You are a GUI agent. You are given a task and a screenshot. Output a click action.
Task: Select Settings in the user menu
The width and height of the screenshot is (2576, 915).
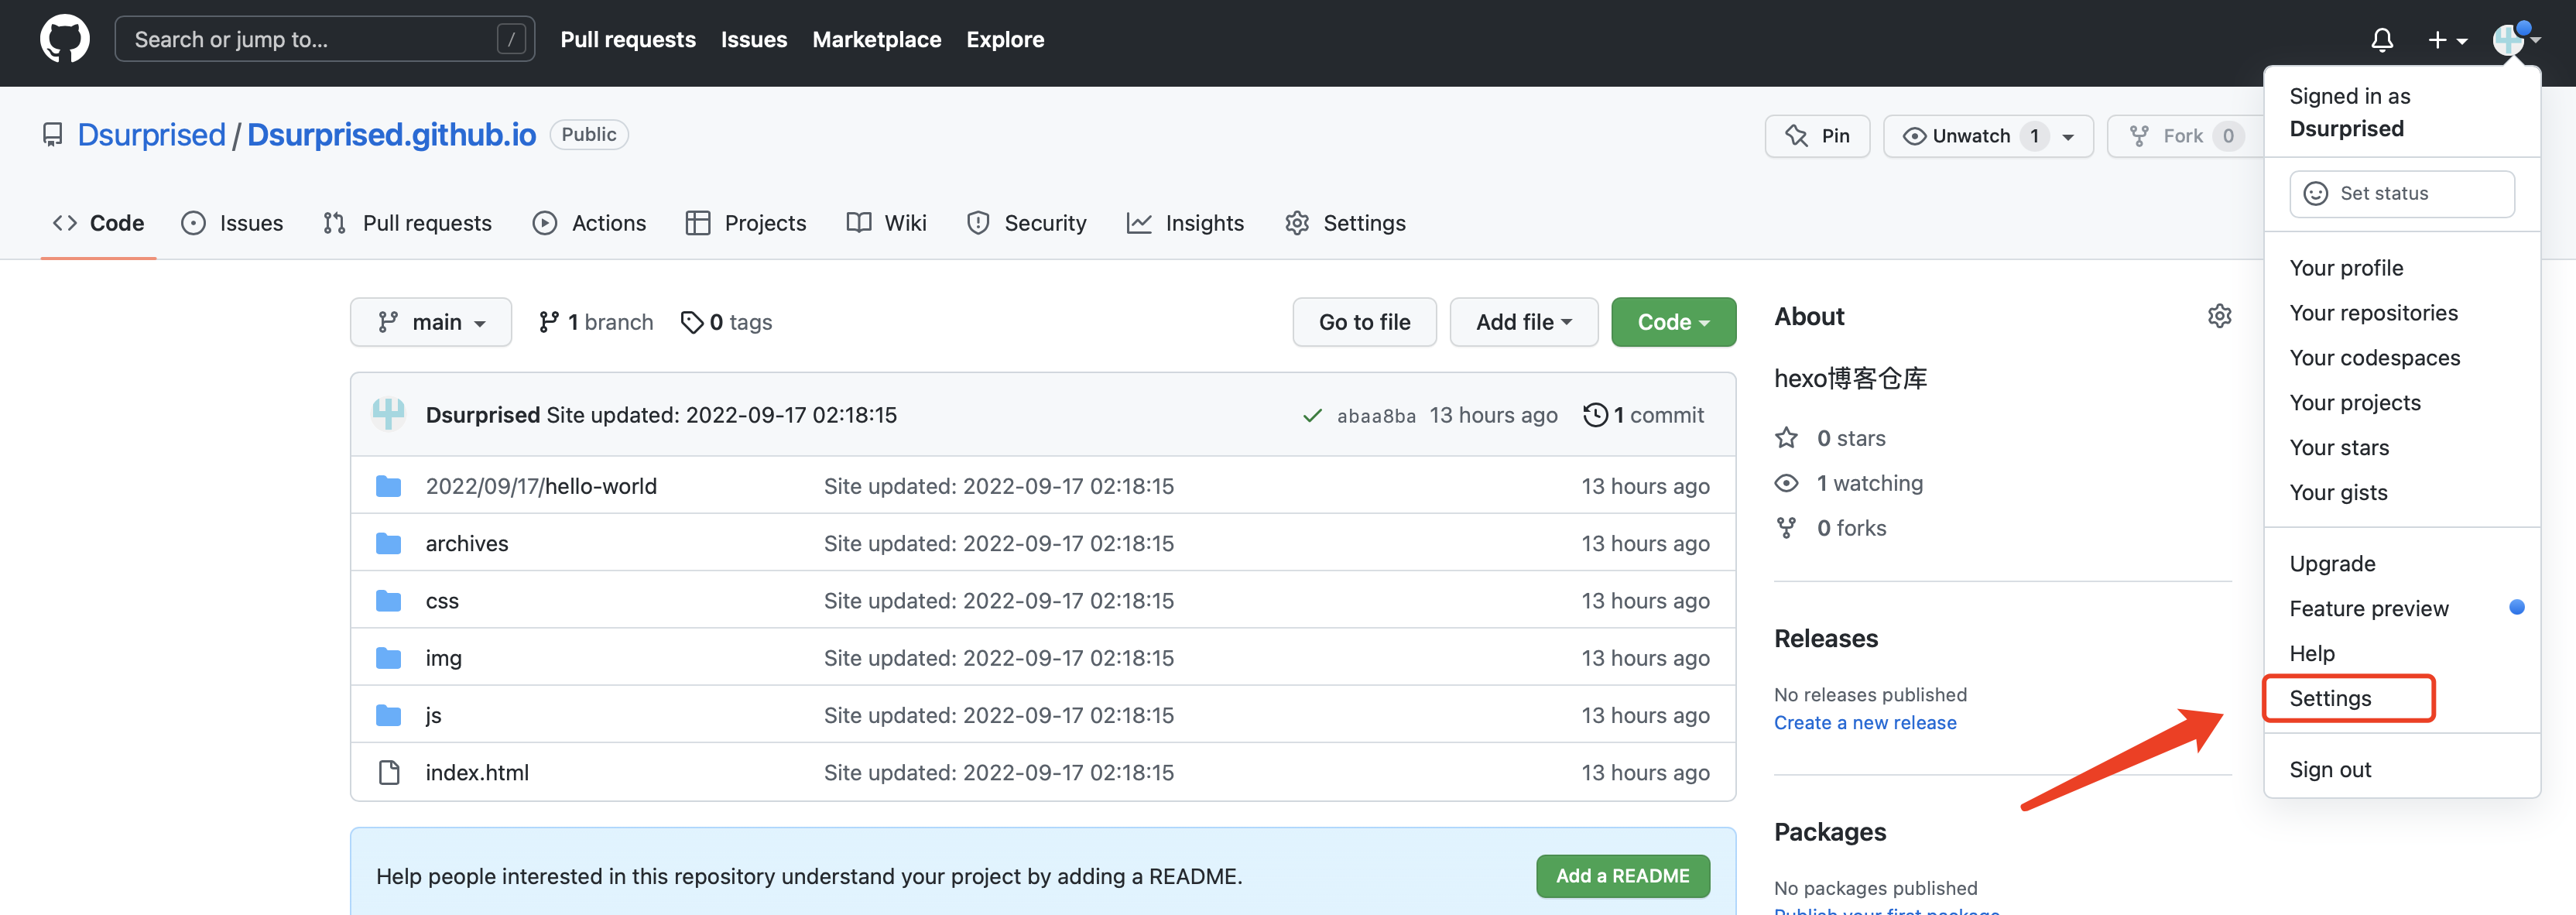[x=2329, y=698]
